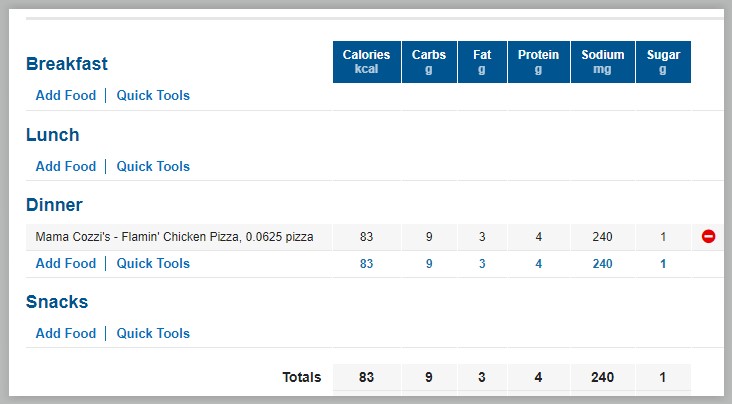The width and height of the screenshot is (732, 404).
Task: Click the Dinner calories subtotal 83
Action: pos(366,264)
